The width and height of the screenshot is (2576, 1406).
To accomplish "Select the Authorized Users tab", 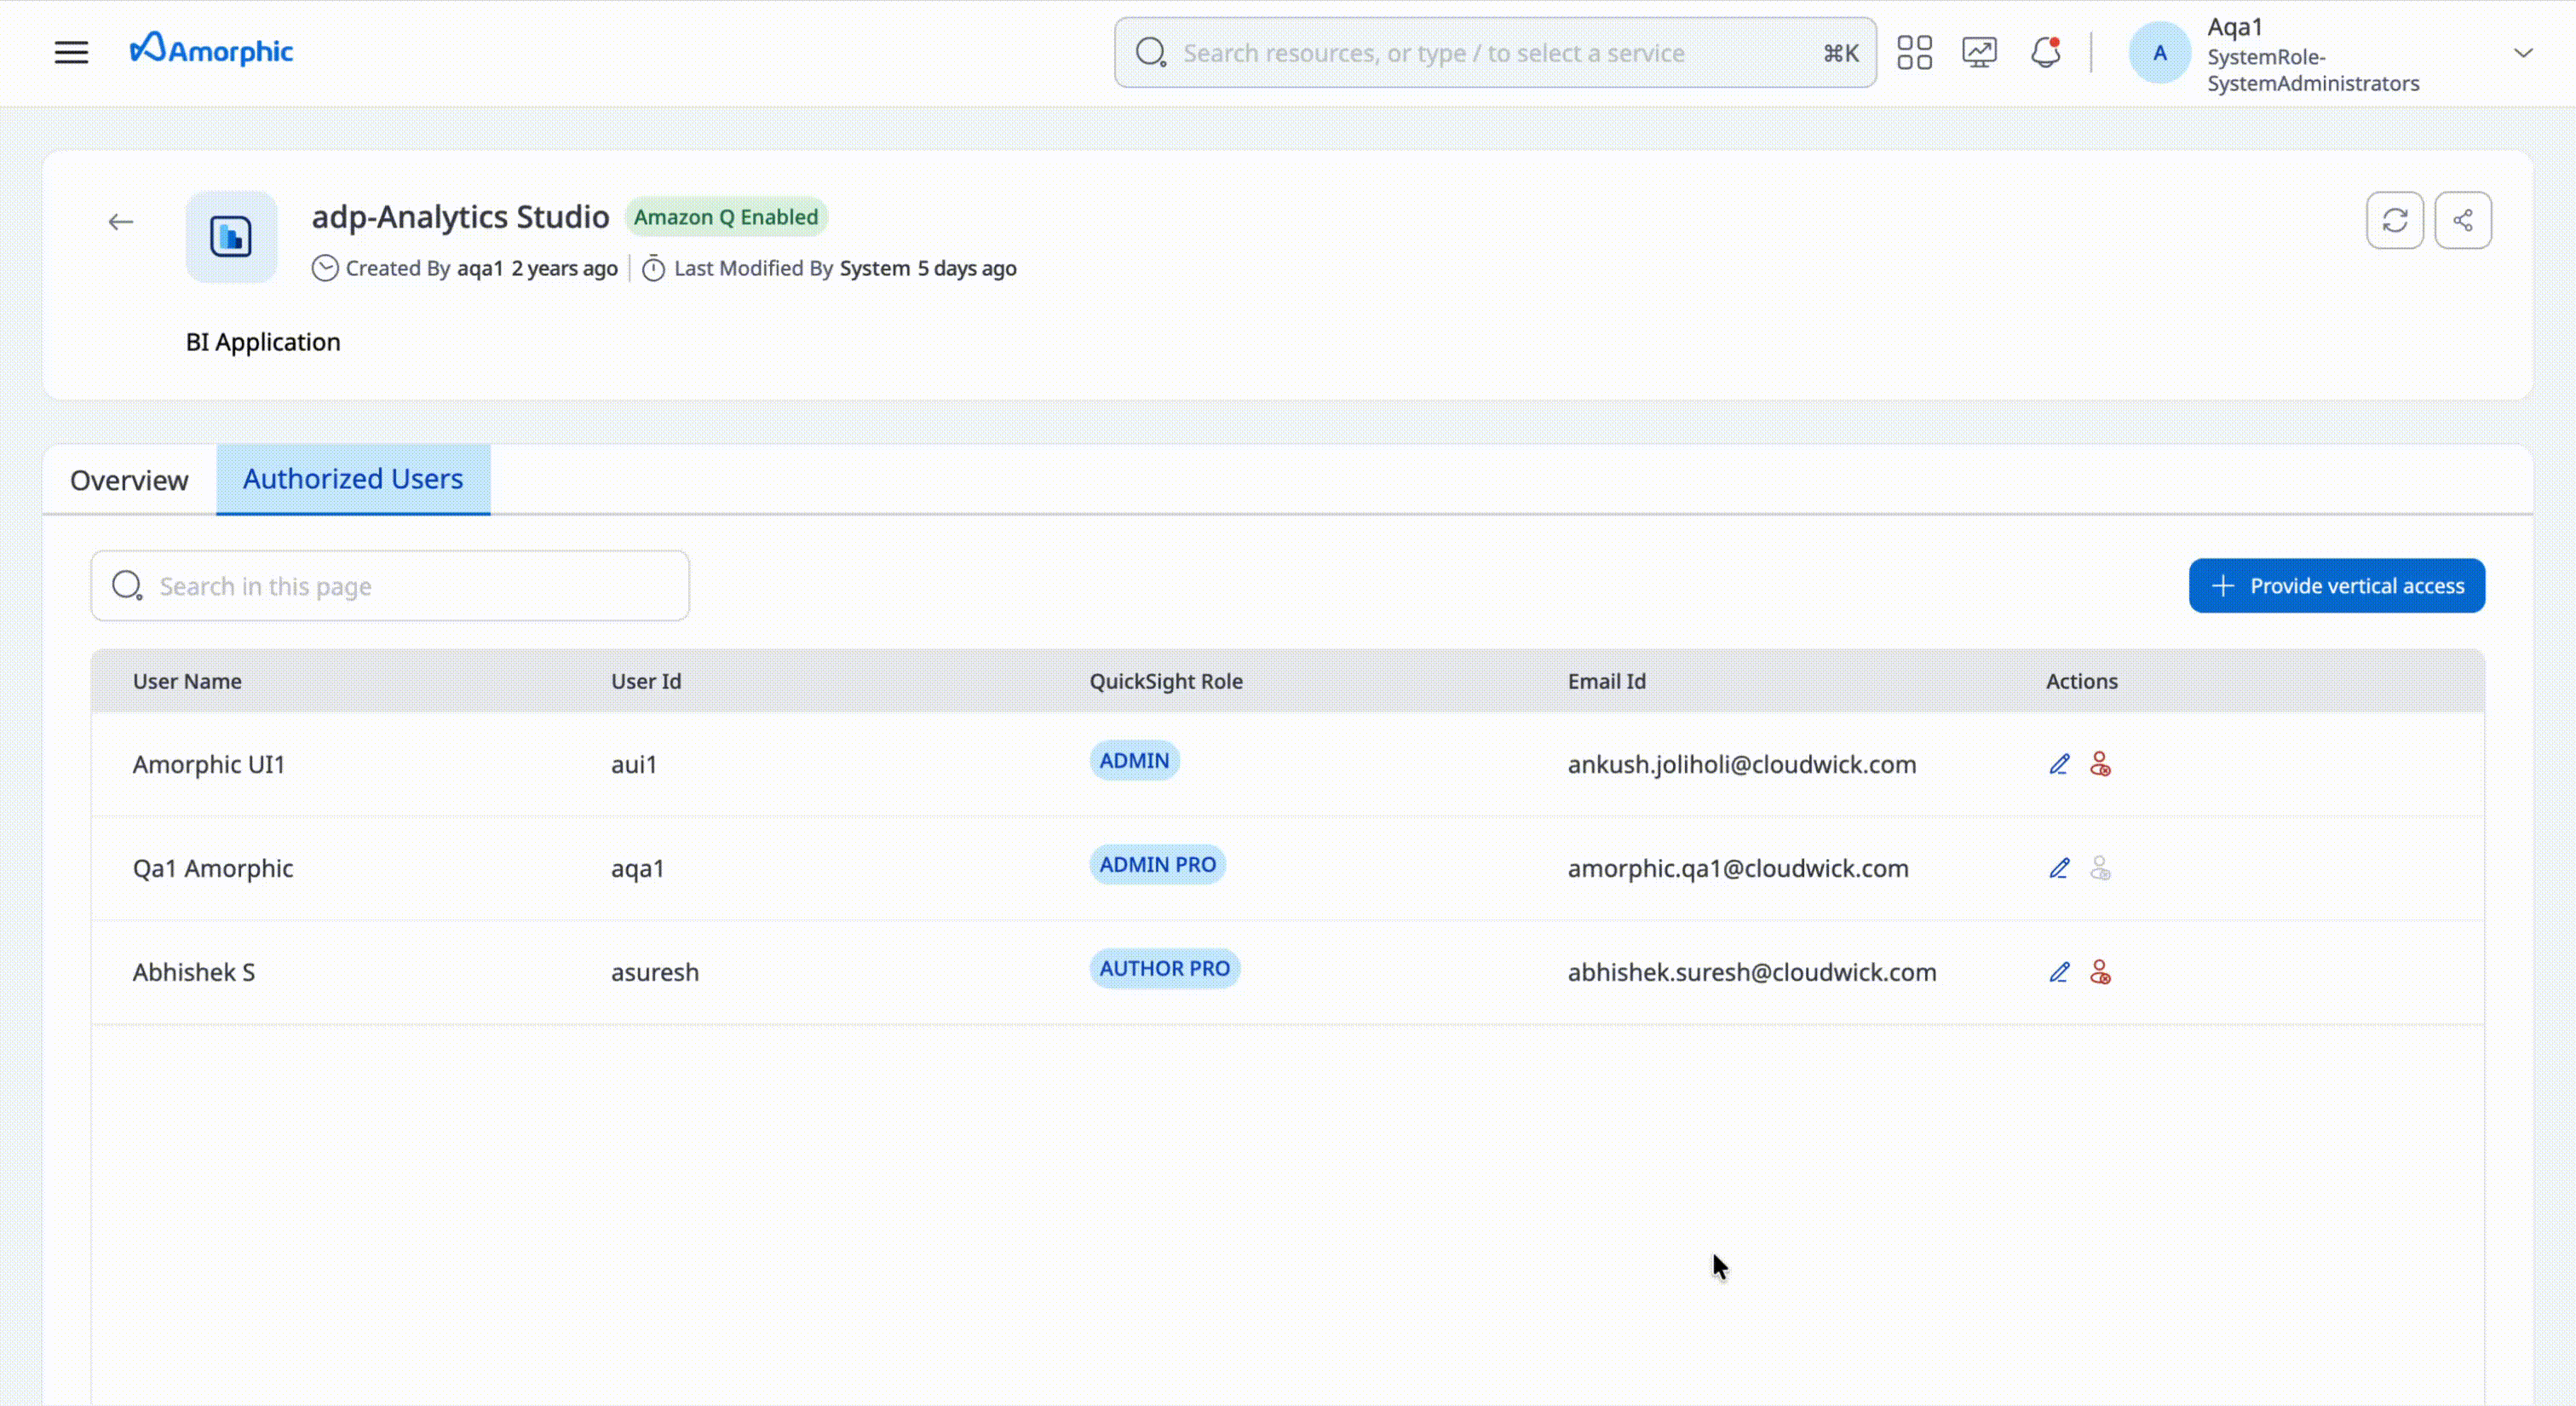I will pyautogui.click(x=353, y=480).
